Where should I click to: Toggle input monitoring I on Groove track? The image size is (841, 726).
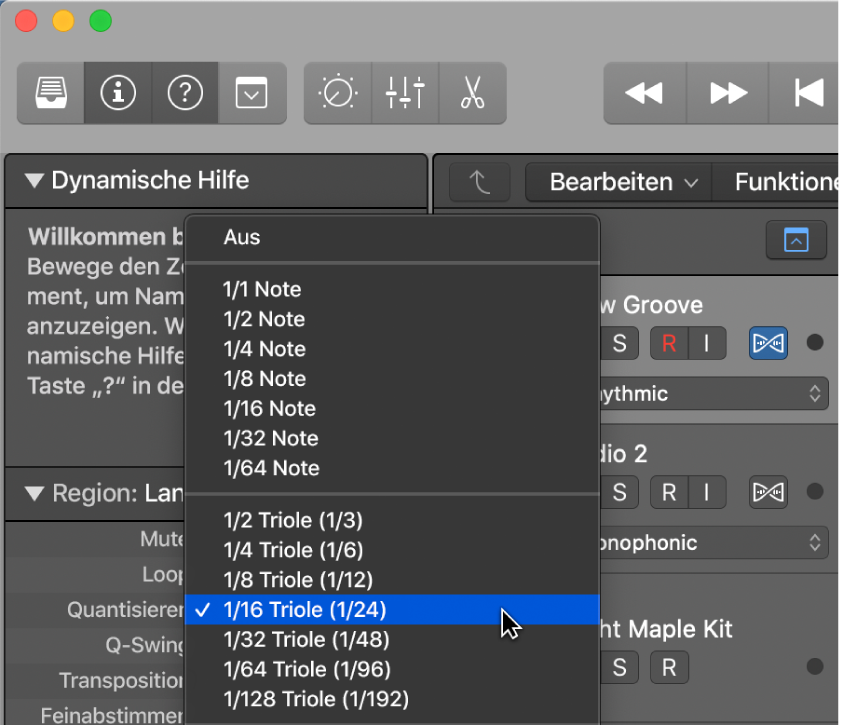706,343
